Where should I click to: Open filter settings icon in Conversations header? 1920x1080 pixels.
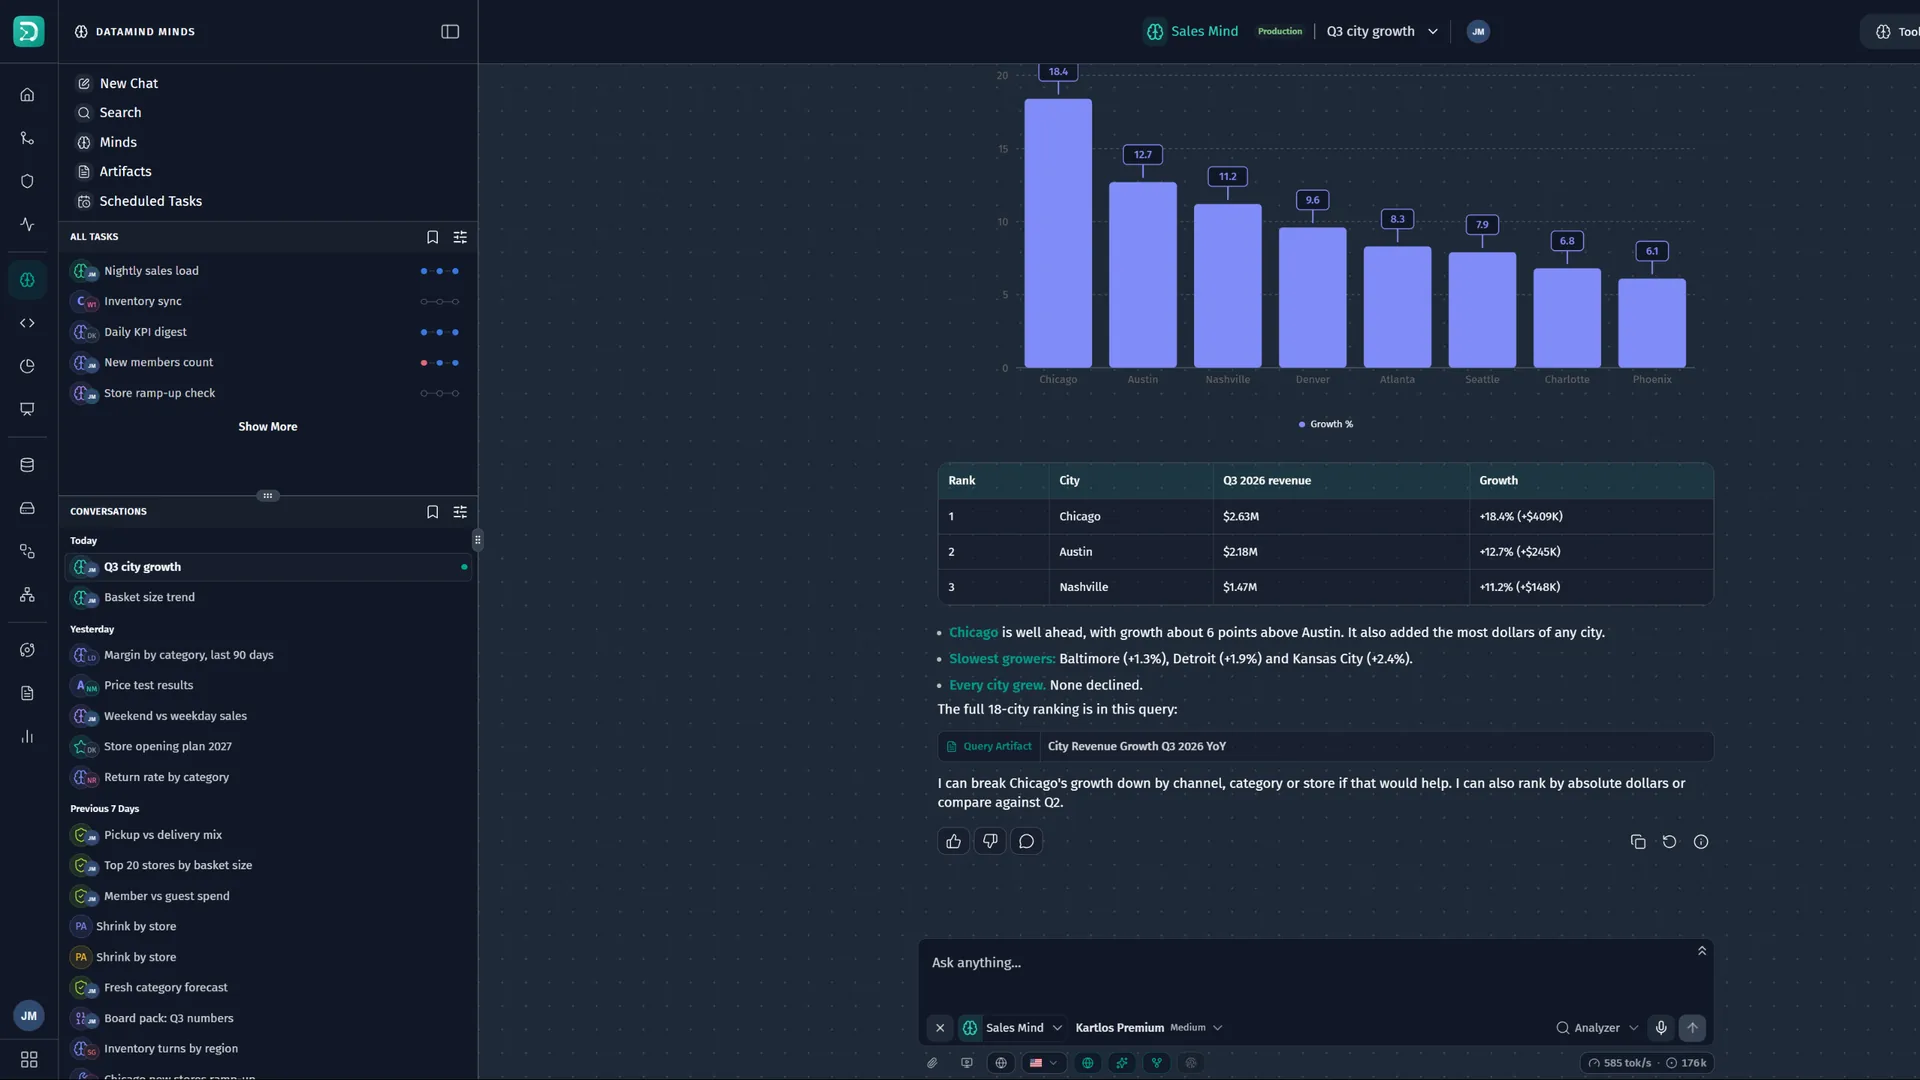click(460, 512)
